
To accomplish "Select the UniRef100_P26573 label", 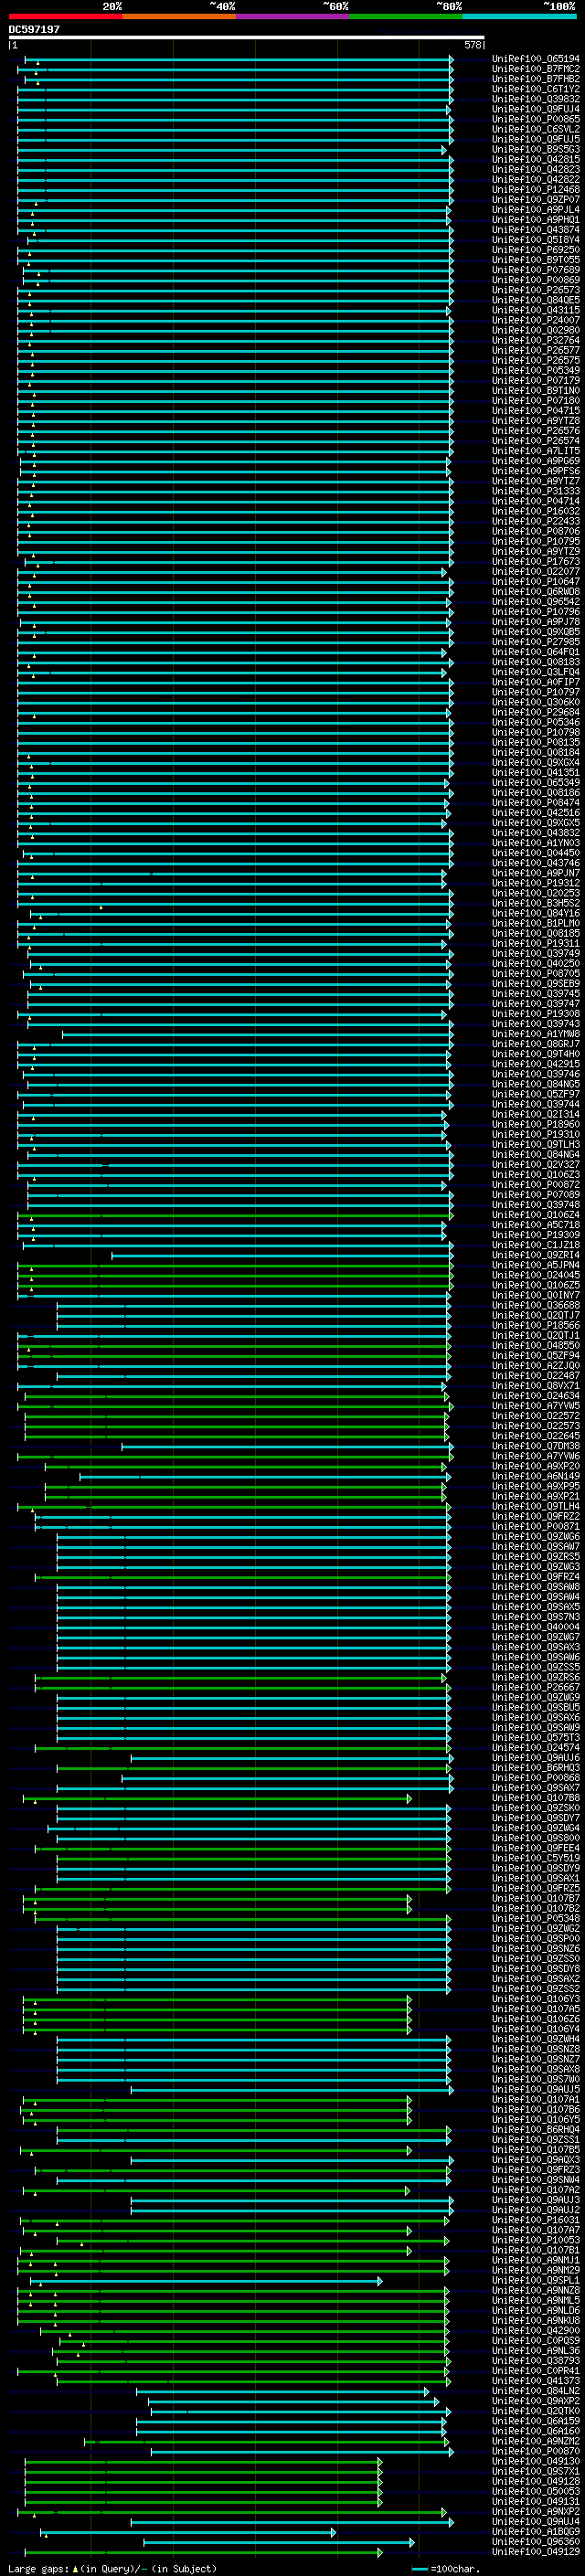I will tap(536, 290).
